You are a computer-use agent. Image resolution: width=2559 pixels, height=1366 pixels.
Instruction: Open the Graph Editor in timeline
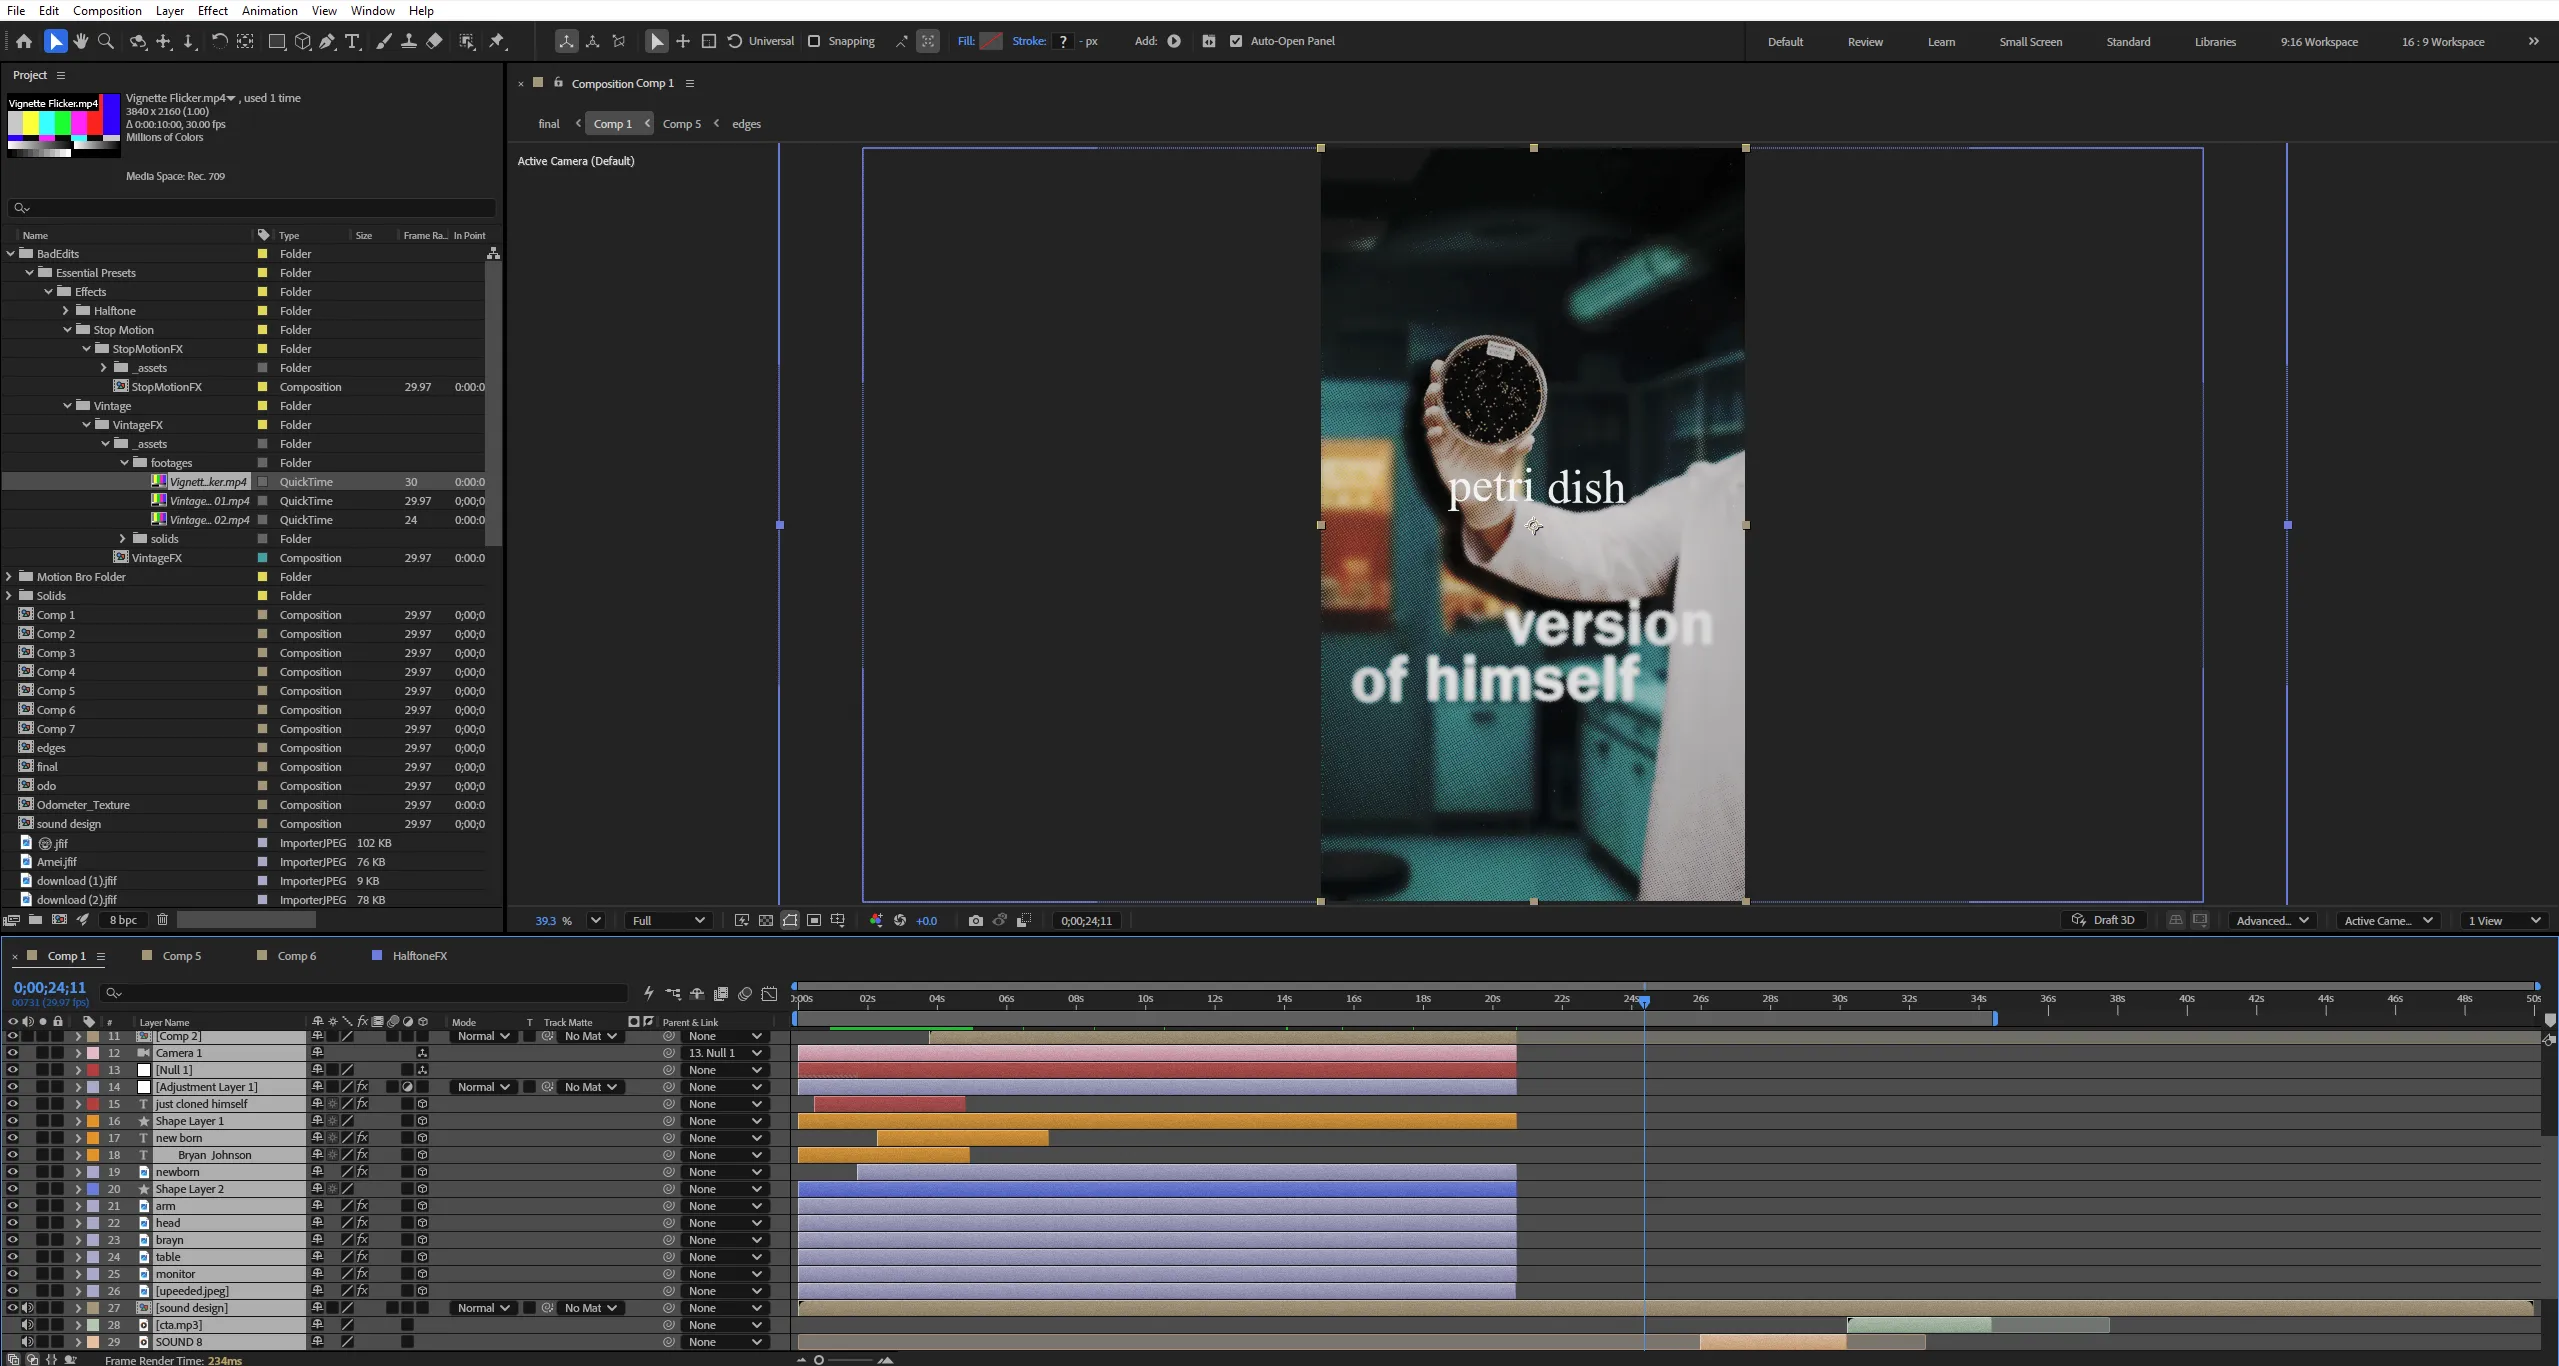point(769,994)
